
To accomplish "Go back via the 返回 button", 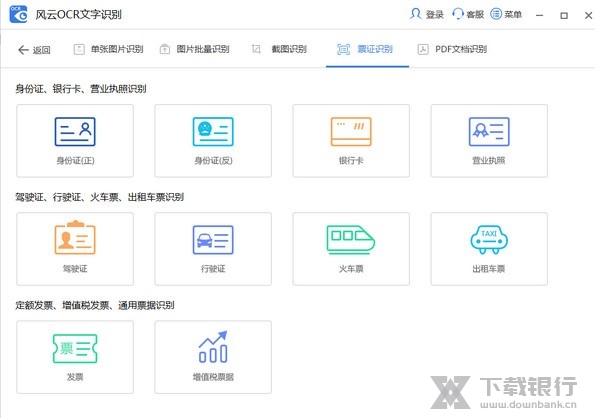I will [34, 50].
